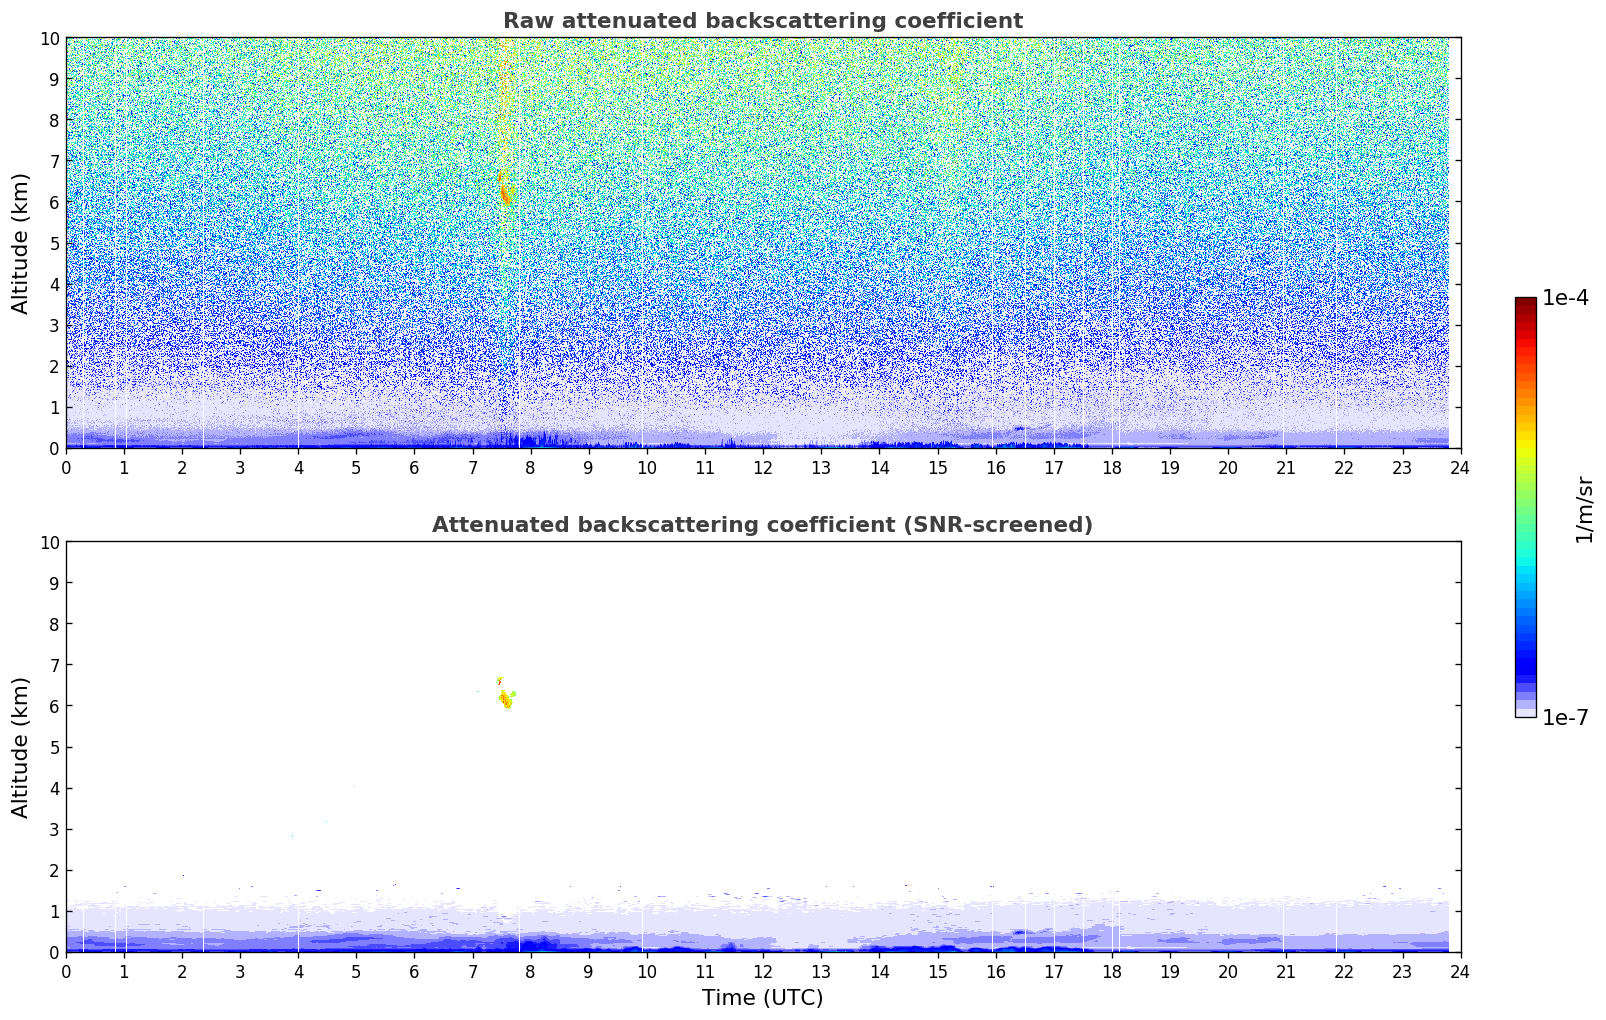Click time tick "9" under the raw plot

[589, 467]
